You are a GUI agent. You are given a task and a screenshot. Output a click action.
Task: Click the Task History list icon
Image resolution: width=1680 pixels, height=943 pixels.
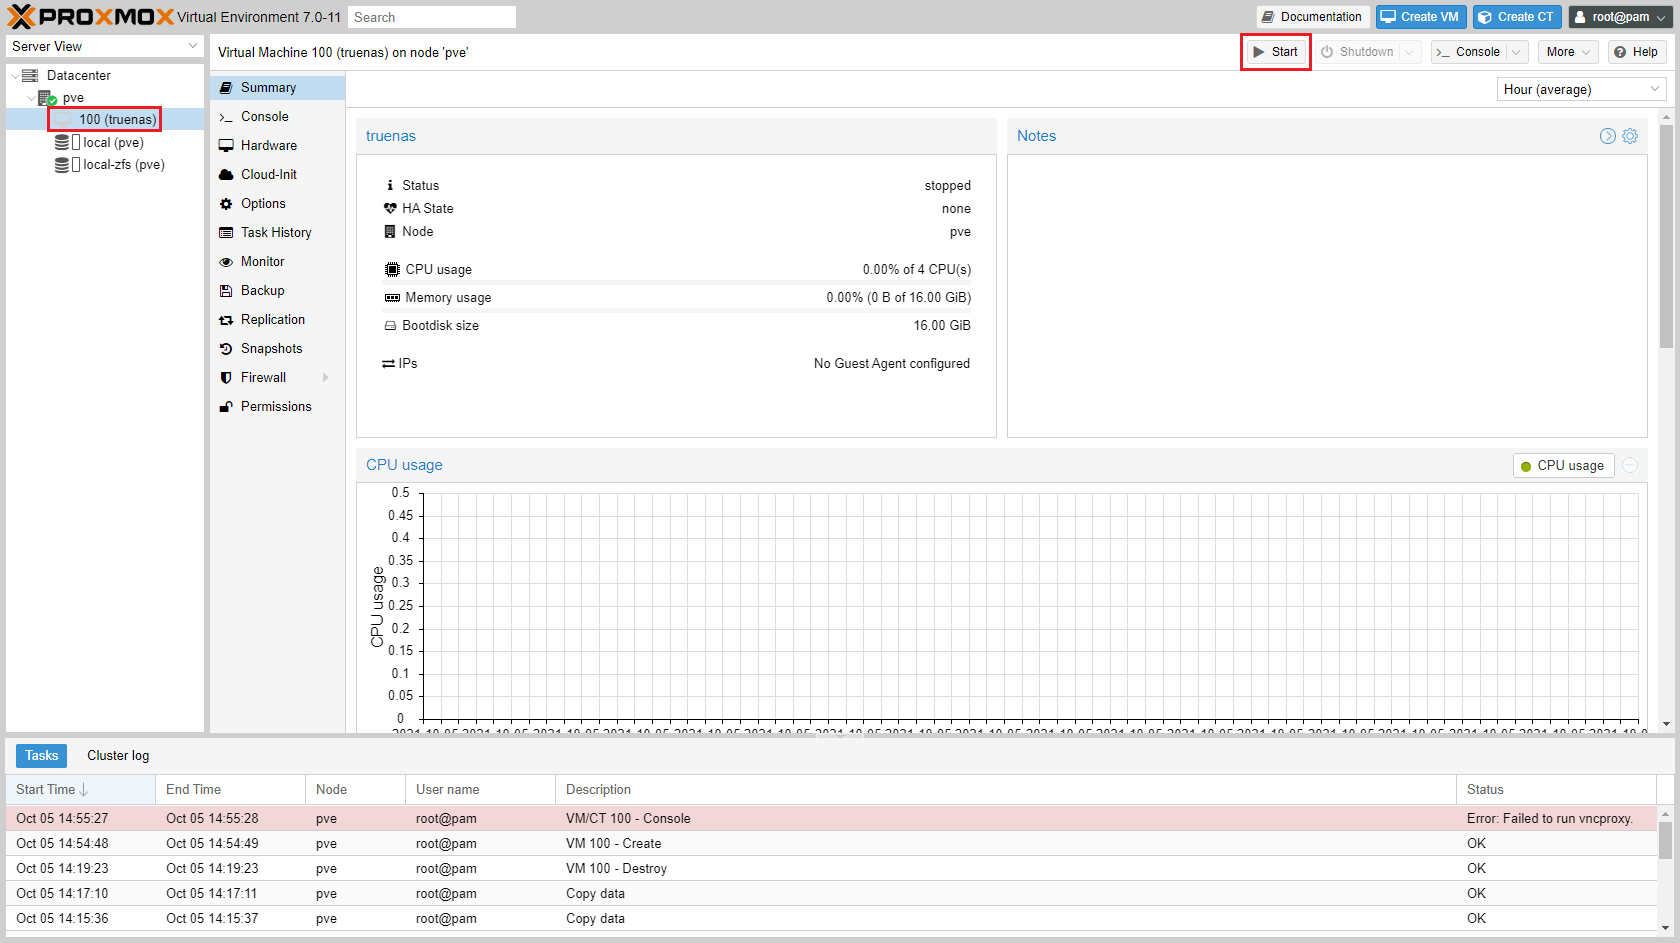tap(226, 233)
